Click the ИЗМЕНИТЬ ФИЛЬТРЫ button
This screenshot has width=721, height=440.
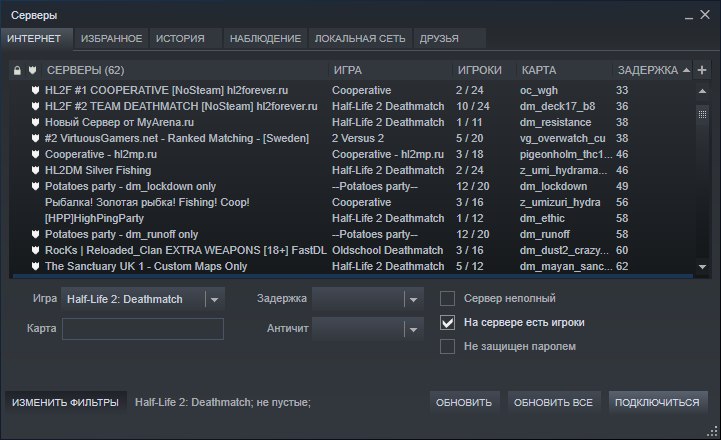click(65, 403)
